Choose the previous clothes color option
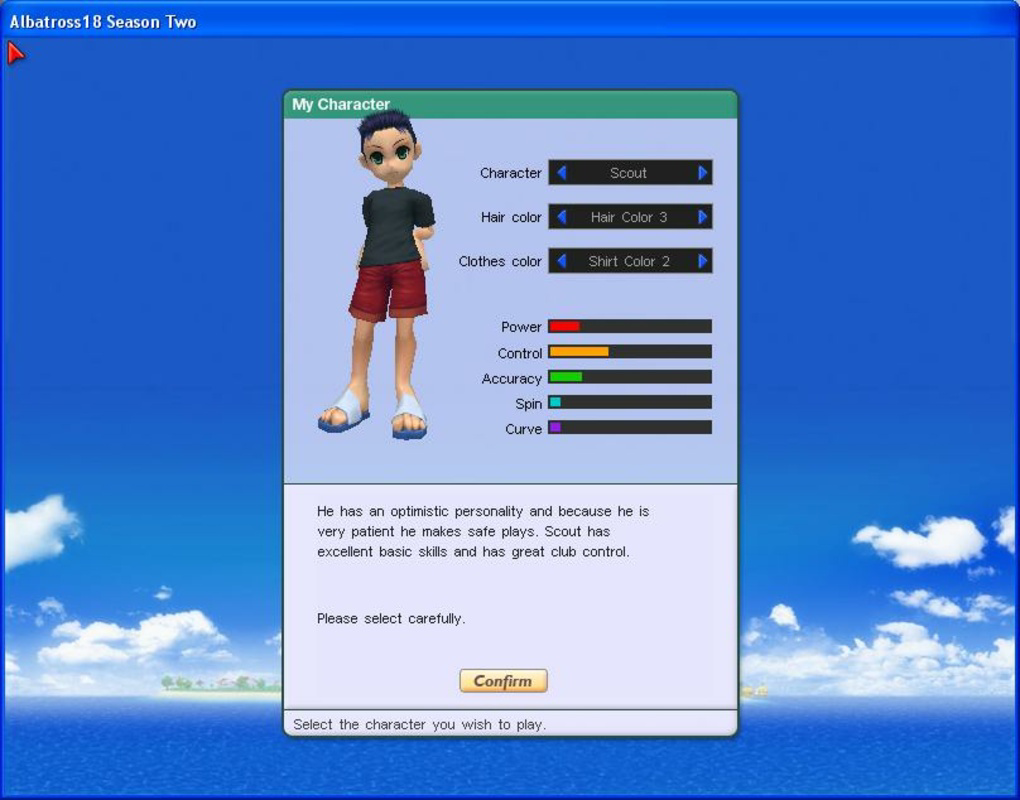The height and width of the screenshot is (800, 1020). [x=562, y=261]
